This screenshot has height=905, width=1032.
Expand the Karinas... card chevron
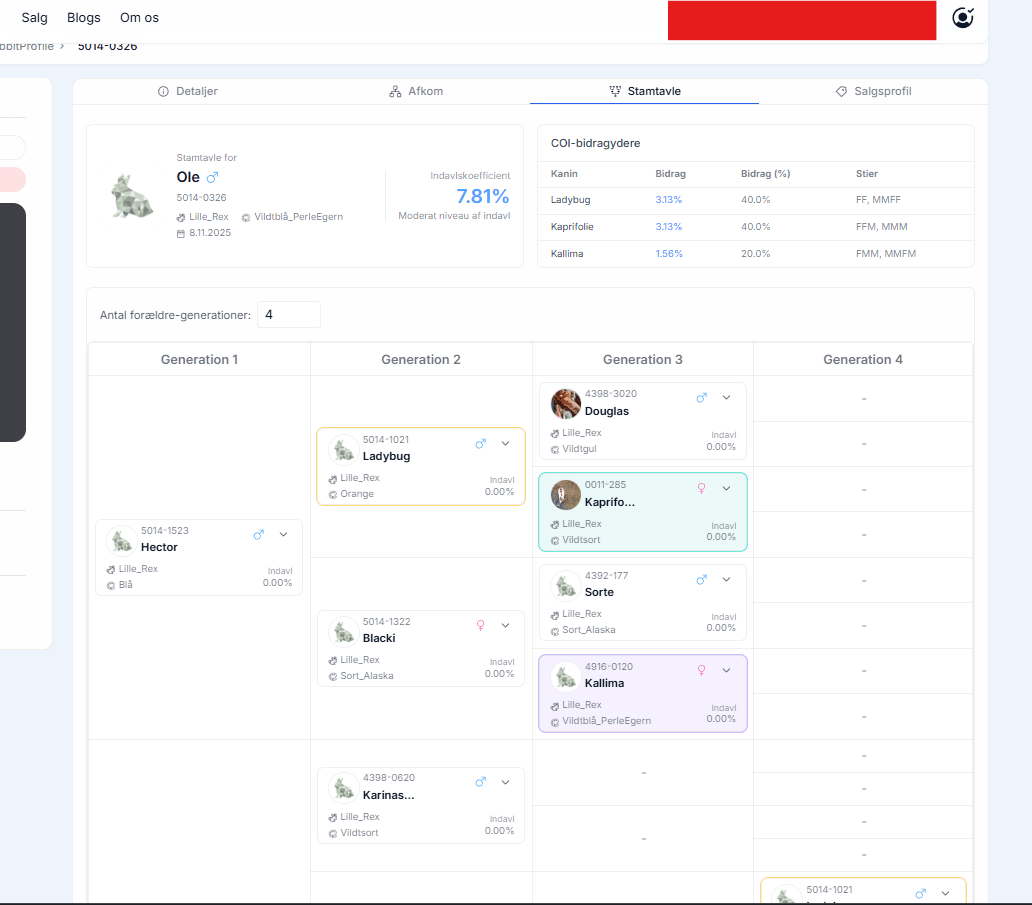coord(505,782)
